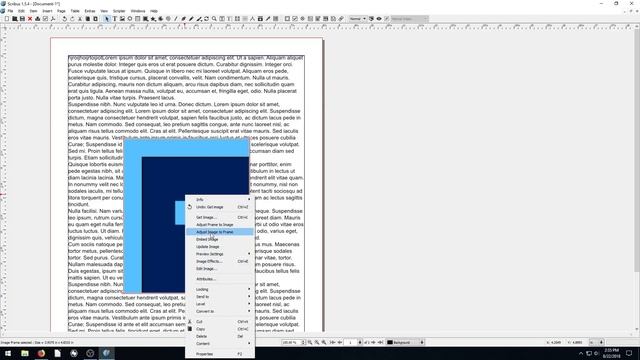Select the Text Frame tool
Viewport: 640px width, 360px height.
115,19
